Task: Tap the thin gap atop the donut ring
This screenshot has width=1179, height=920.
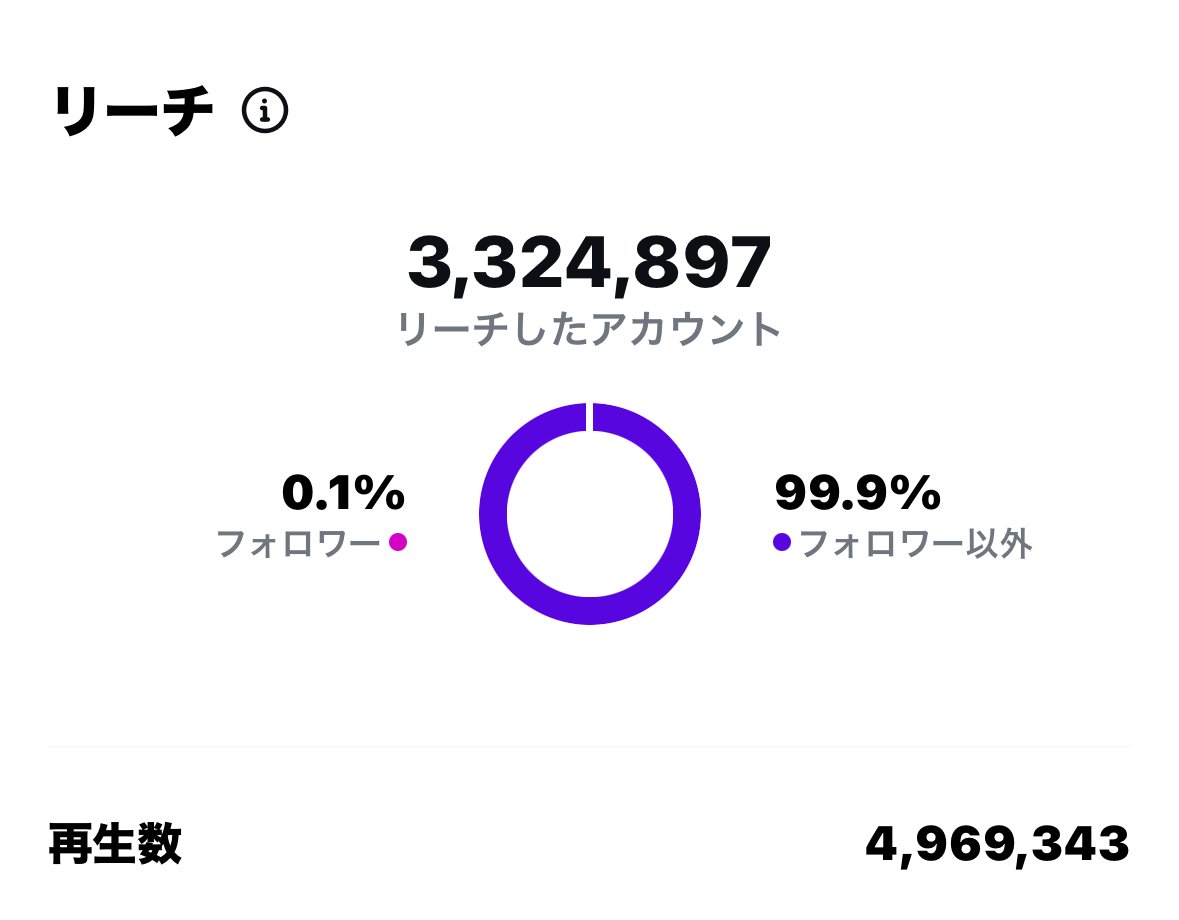Action: pos(589,417)
